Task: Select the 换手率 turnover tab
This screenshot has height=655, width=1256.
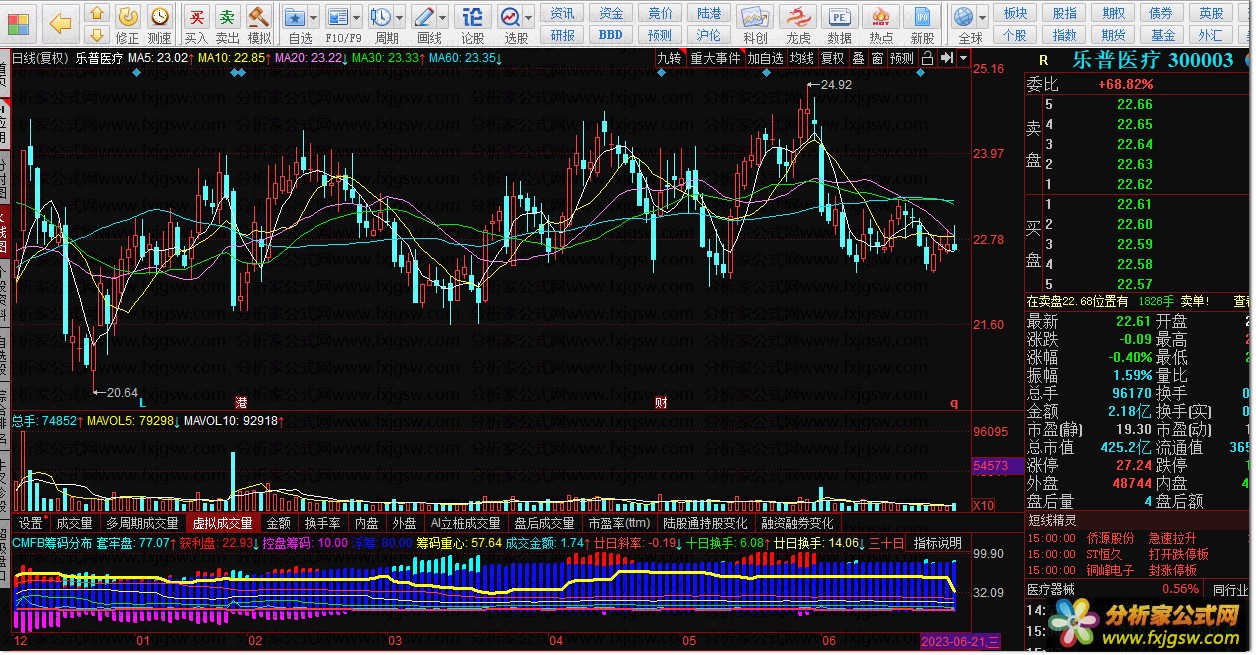Action: [323, 523]
